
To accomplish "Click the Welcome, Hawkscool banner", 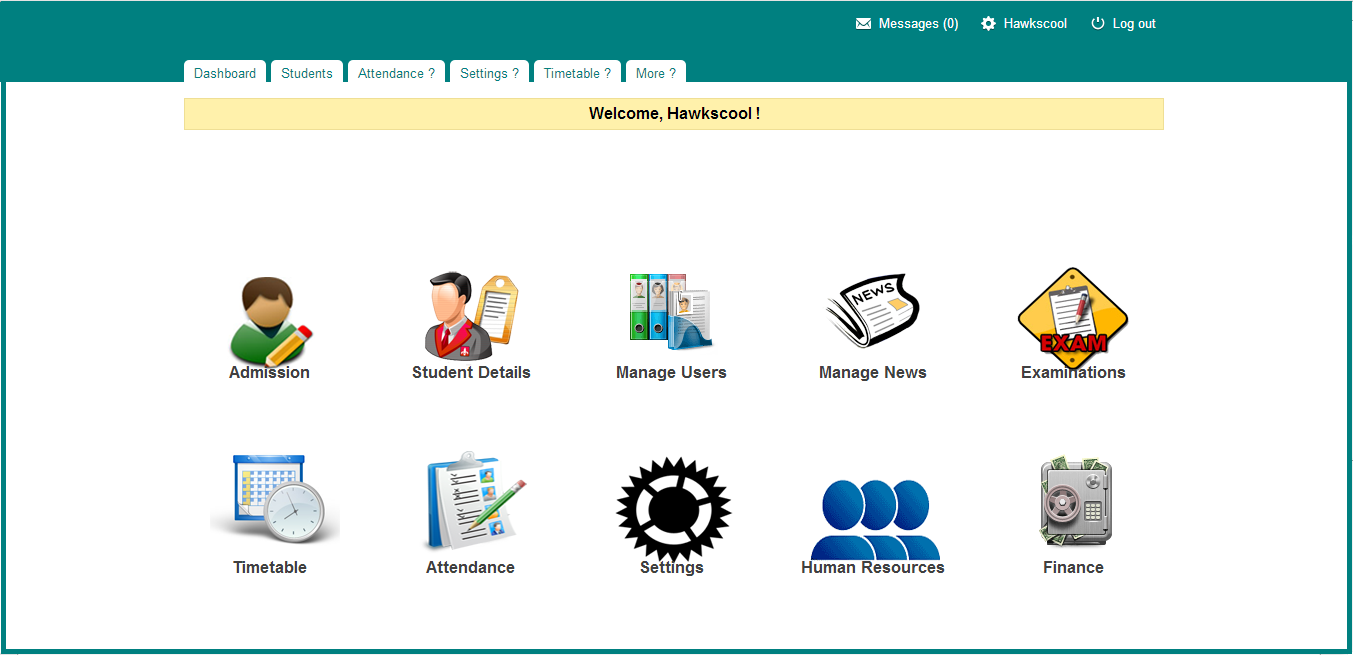I will point(674,114).
